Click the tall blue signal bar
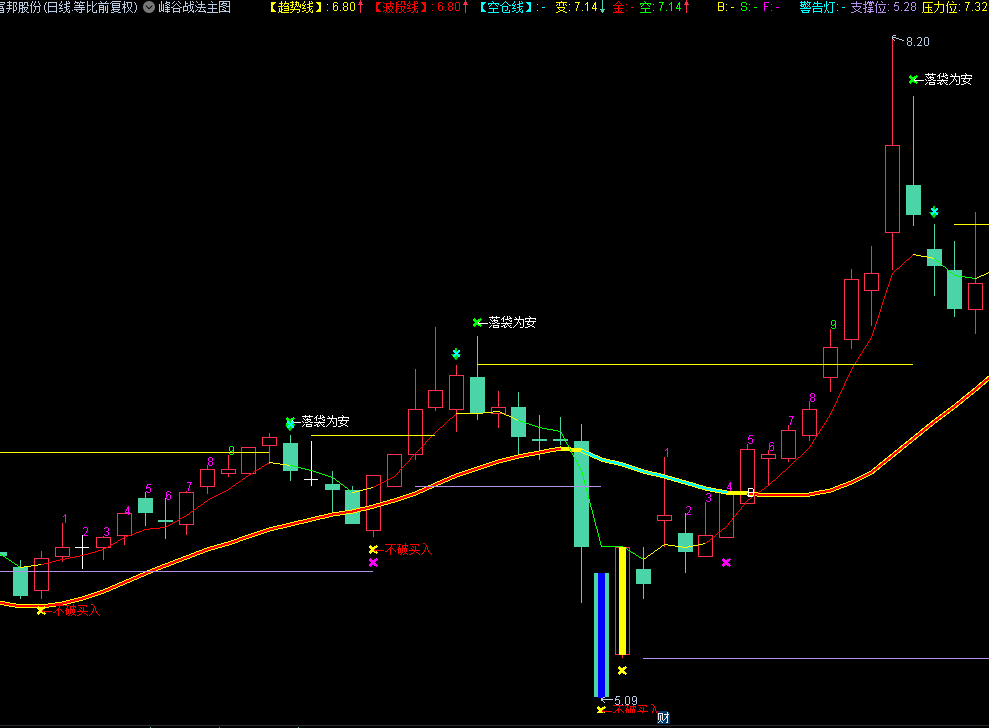Image resolution: width=989 pixels, height=728 pixels. 601,634
